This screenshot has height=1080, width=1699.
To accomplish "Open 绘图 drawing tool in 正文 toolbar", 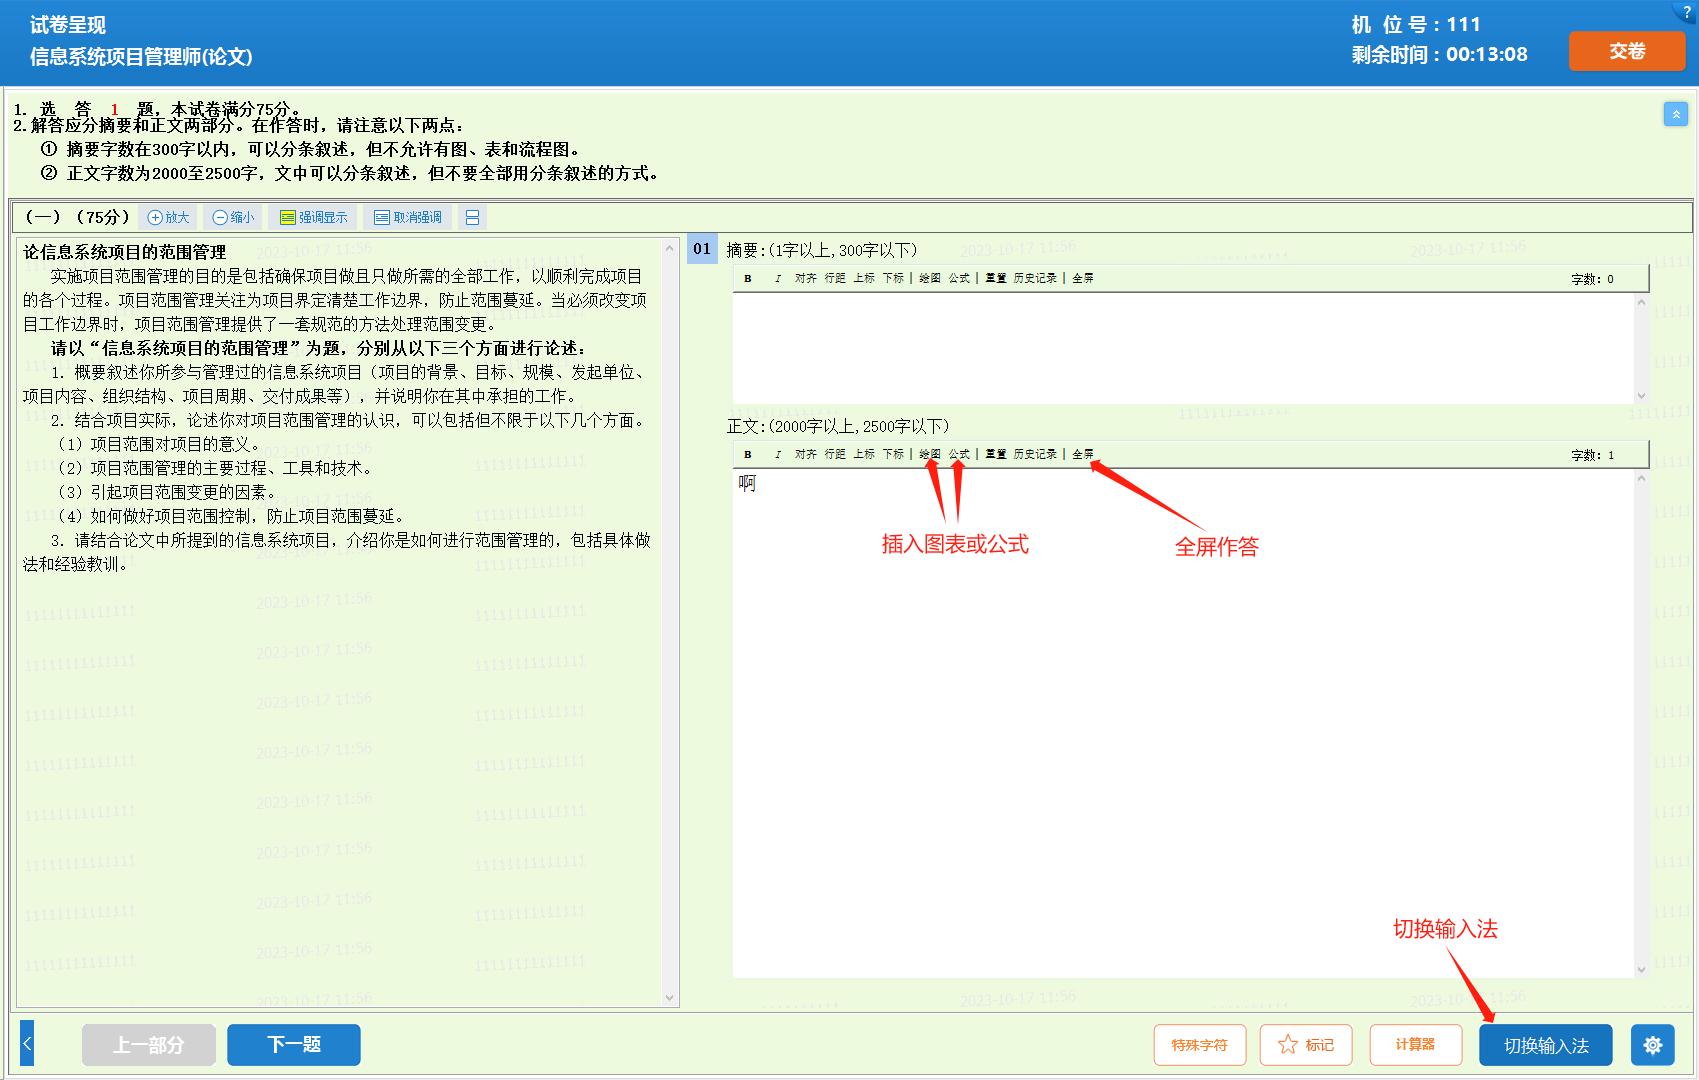I will click(x=930, y=454).
